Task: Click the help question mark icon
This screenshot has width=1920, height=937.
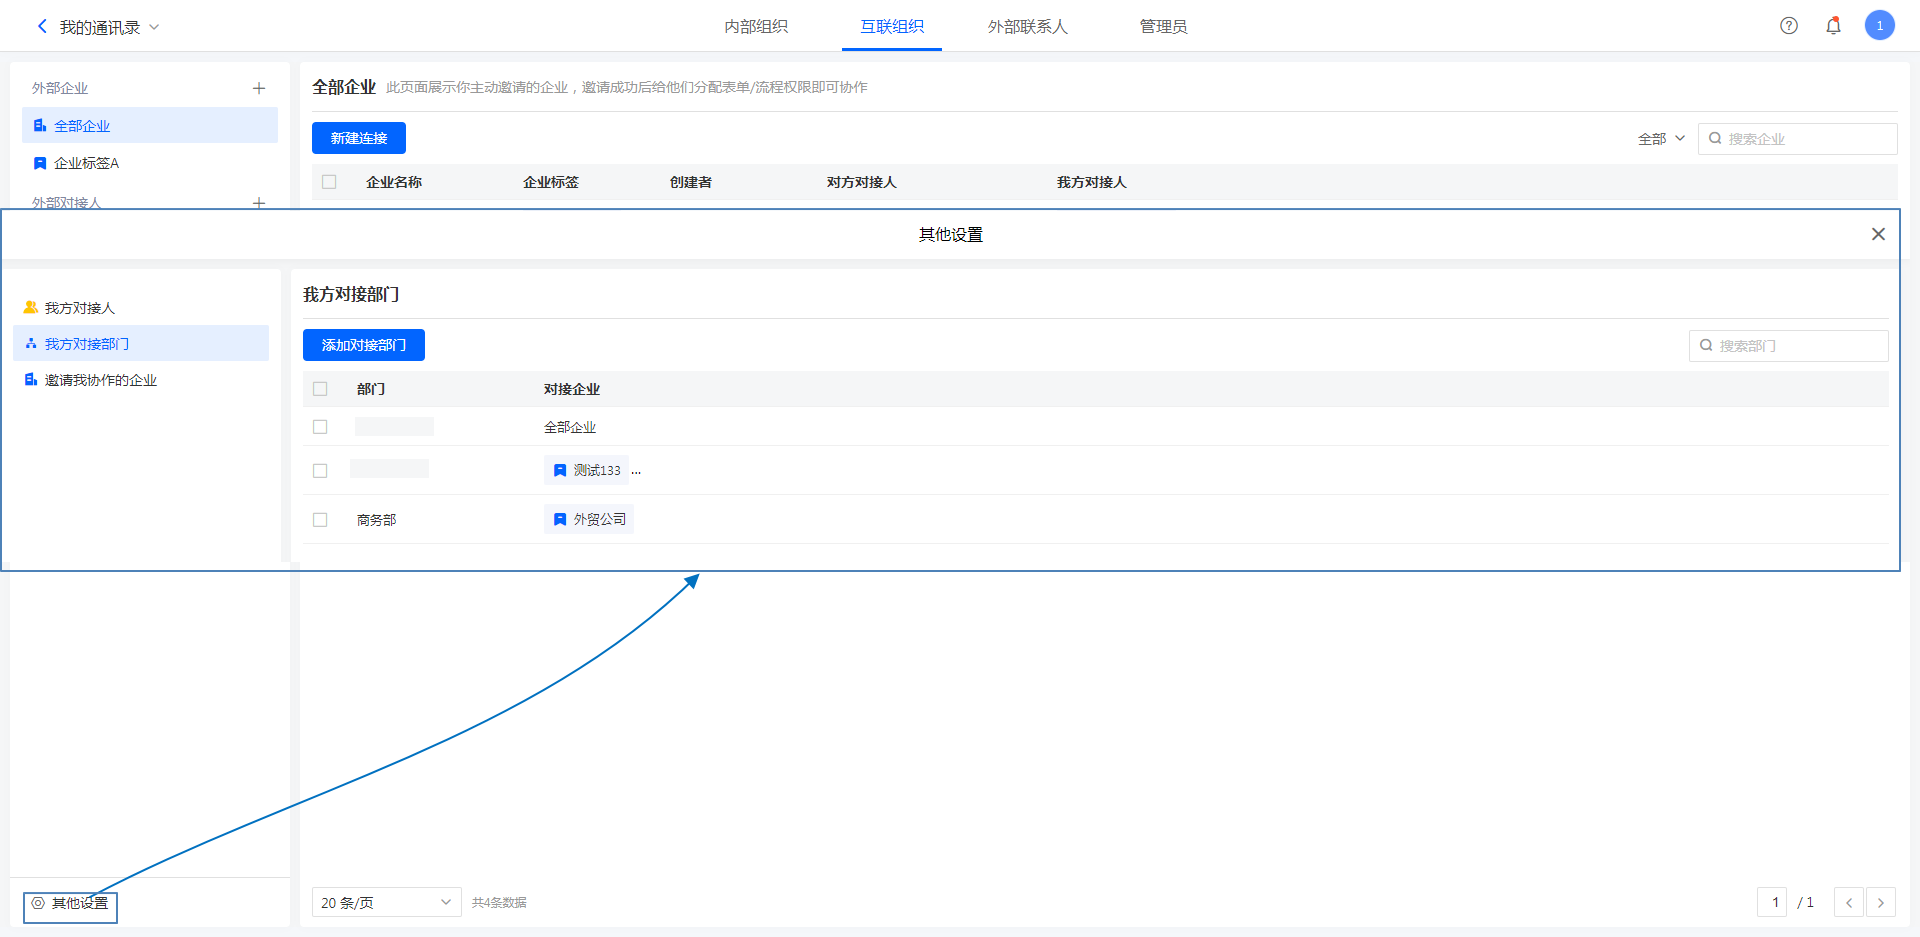Action: (1789, 26)
